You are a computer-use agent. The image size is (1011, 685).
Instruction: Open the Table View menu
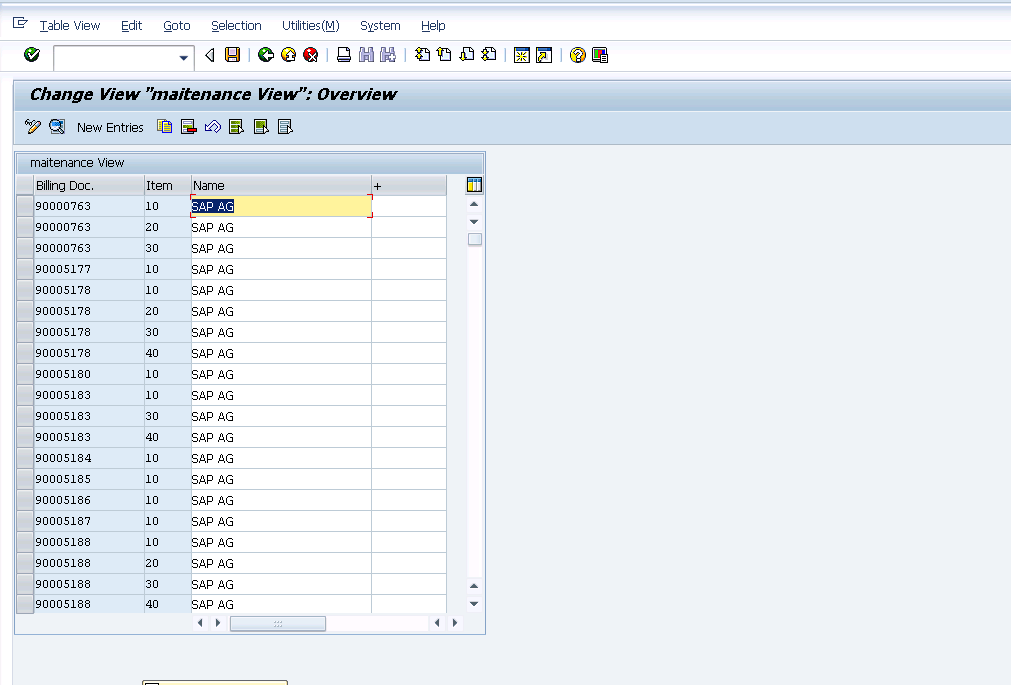click(70, 26)
